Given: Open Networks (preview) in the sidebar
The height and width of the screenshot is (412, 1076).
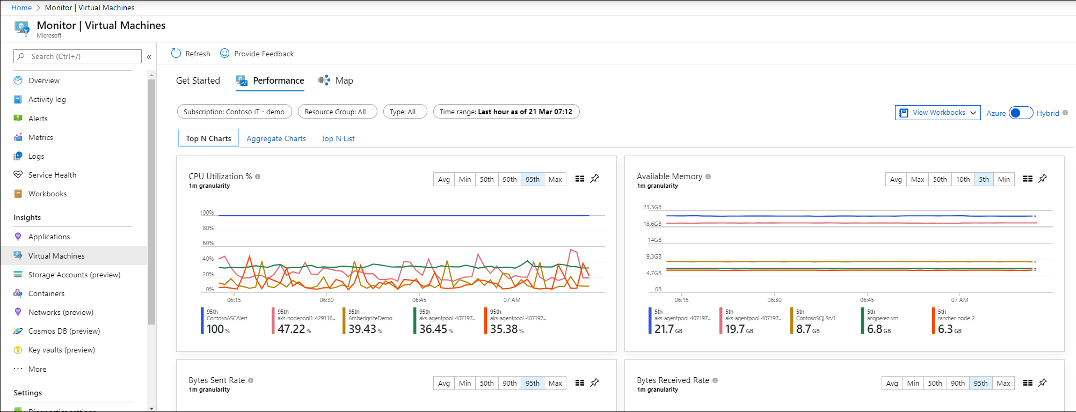Looking at the screenshot, I should coord(60,312).
